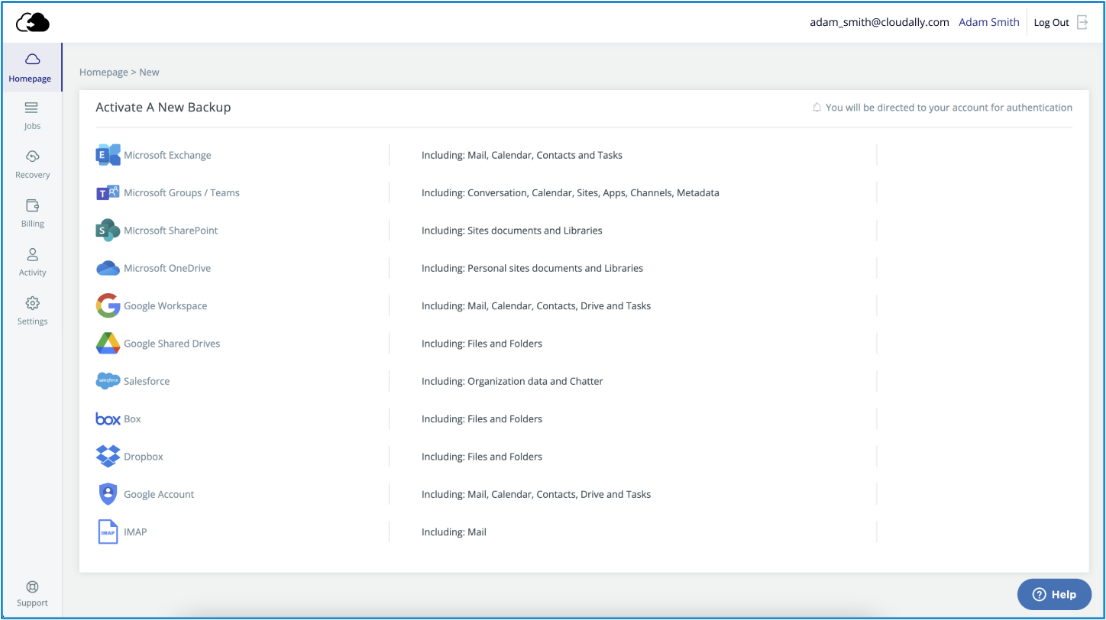This screenshot has width=1106, height=620.
Task: Click the Microsoft Teams icon
Action: click(x=108, y=193)
